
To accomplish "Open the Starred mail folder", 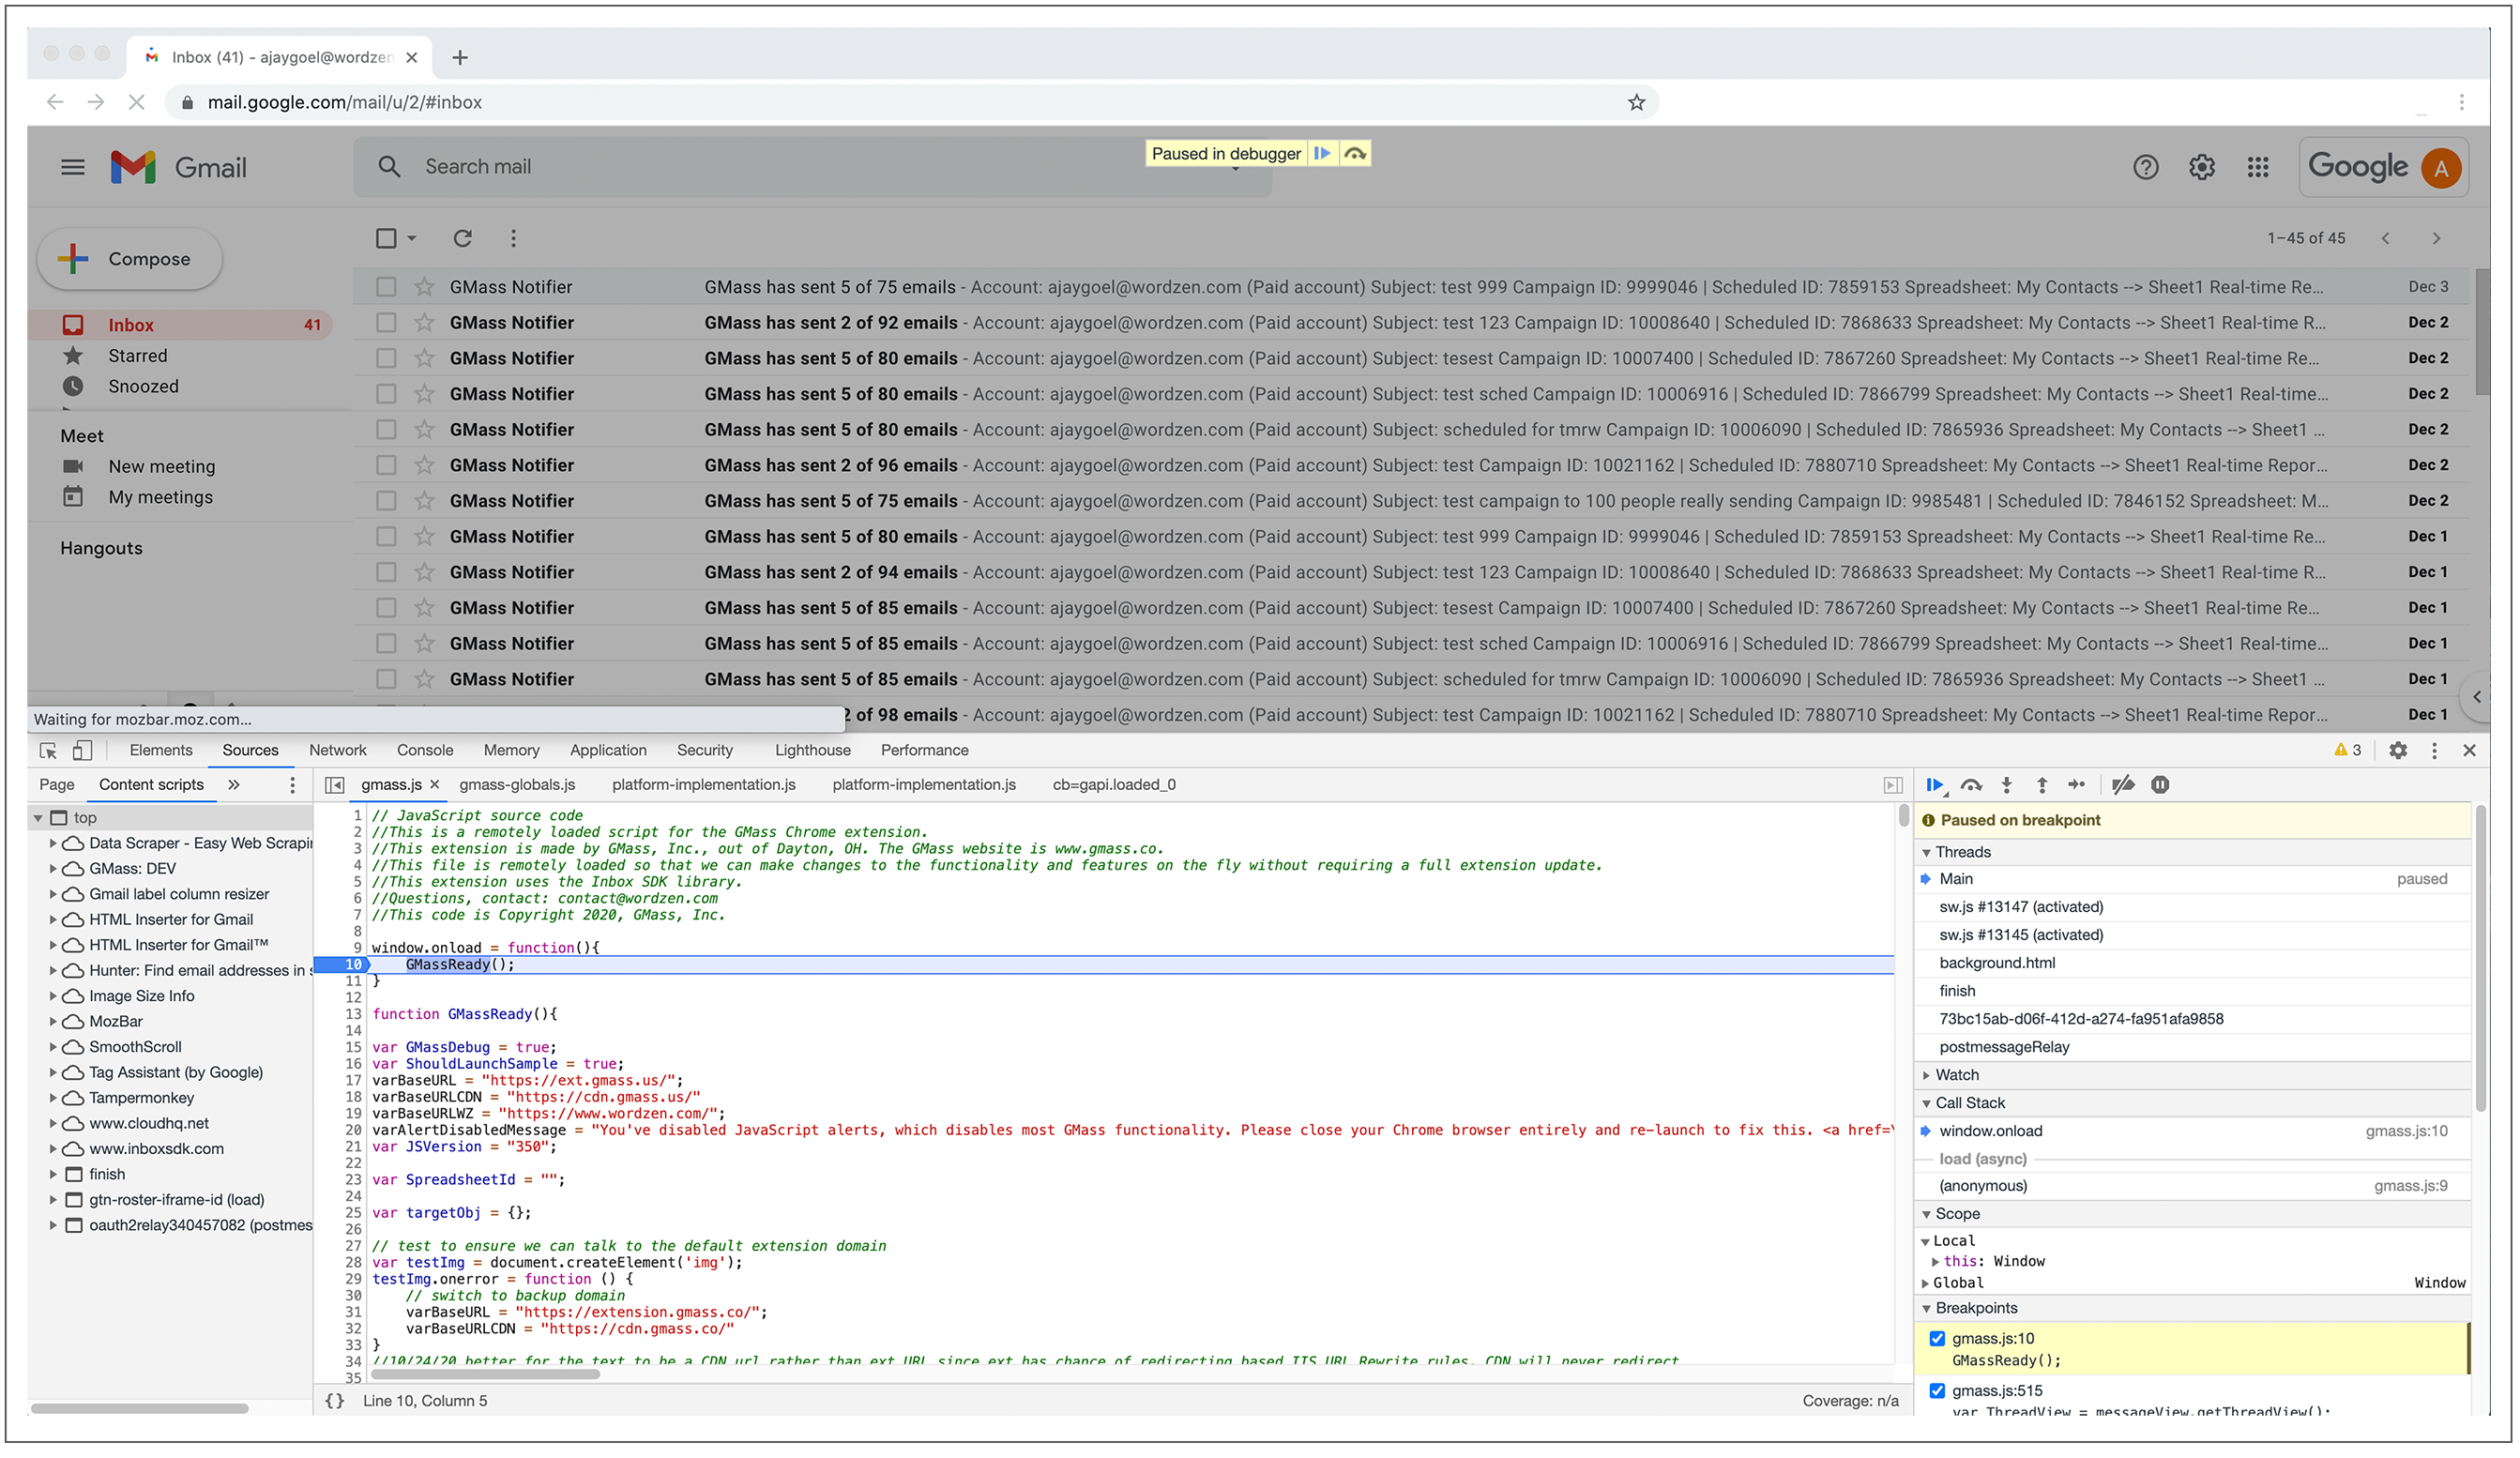I will click(137, 356).
